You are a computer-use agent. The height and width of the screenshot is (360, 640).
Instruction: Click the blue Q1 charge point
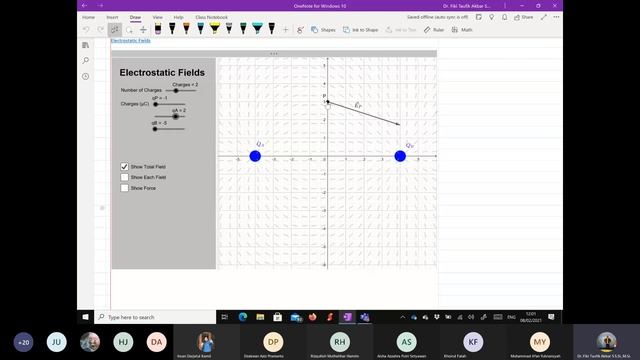click(255, 156)
